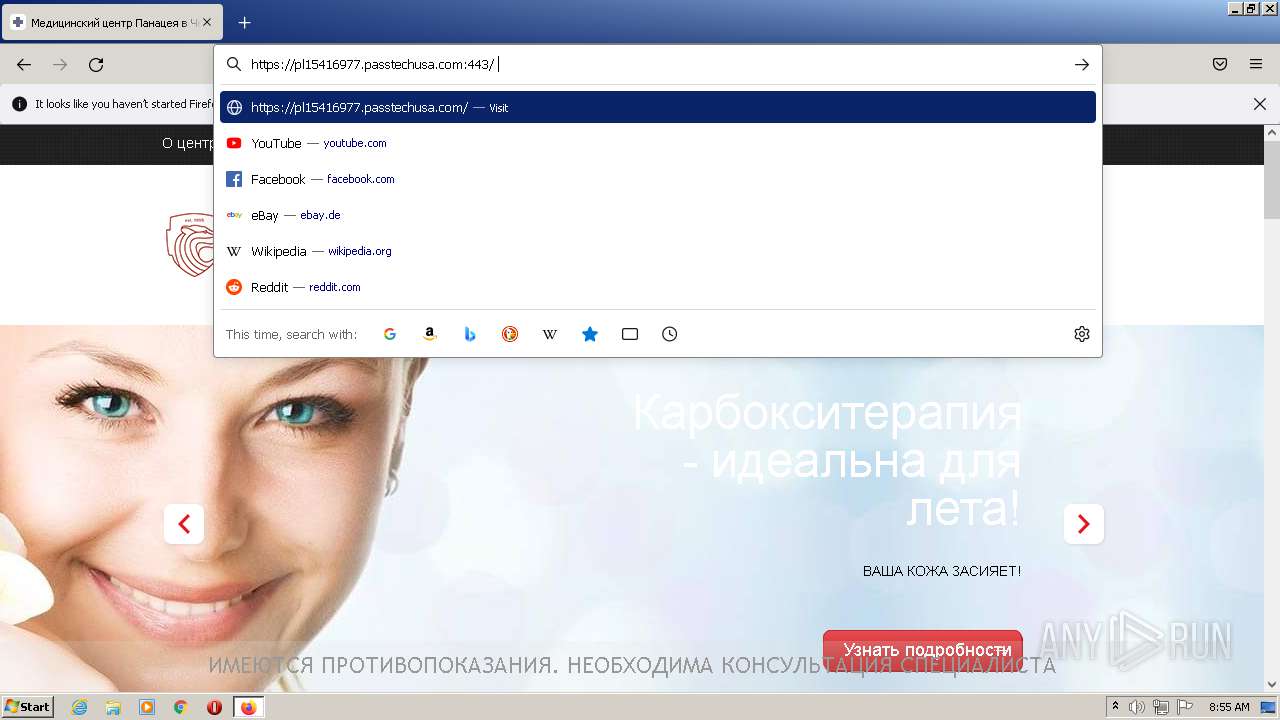Choose the Wikipedia suggestion
1280x720 pixels.
pos(658,251)
